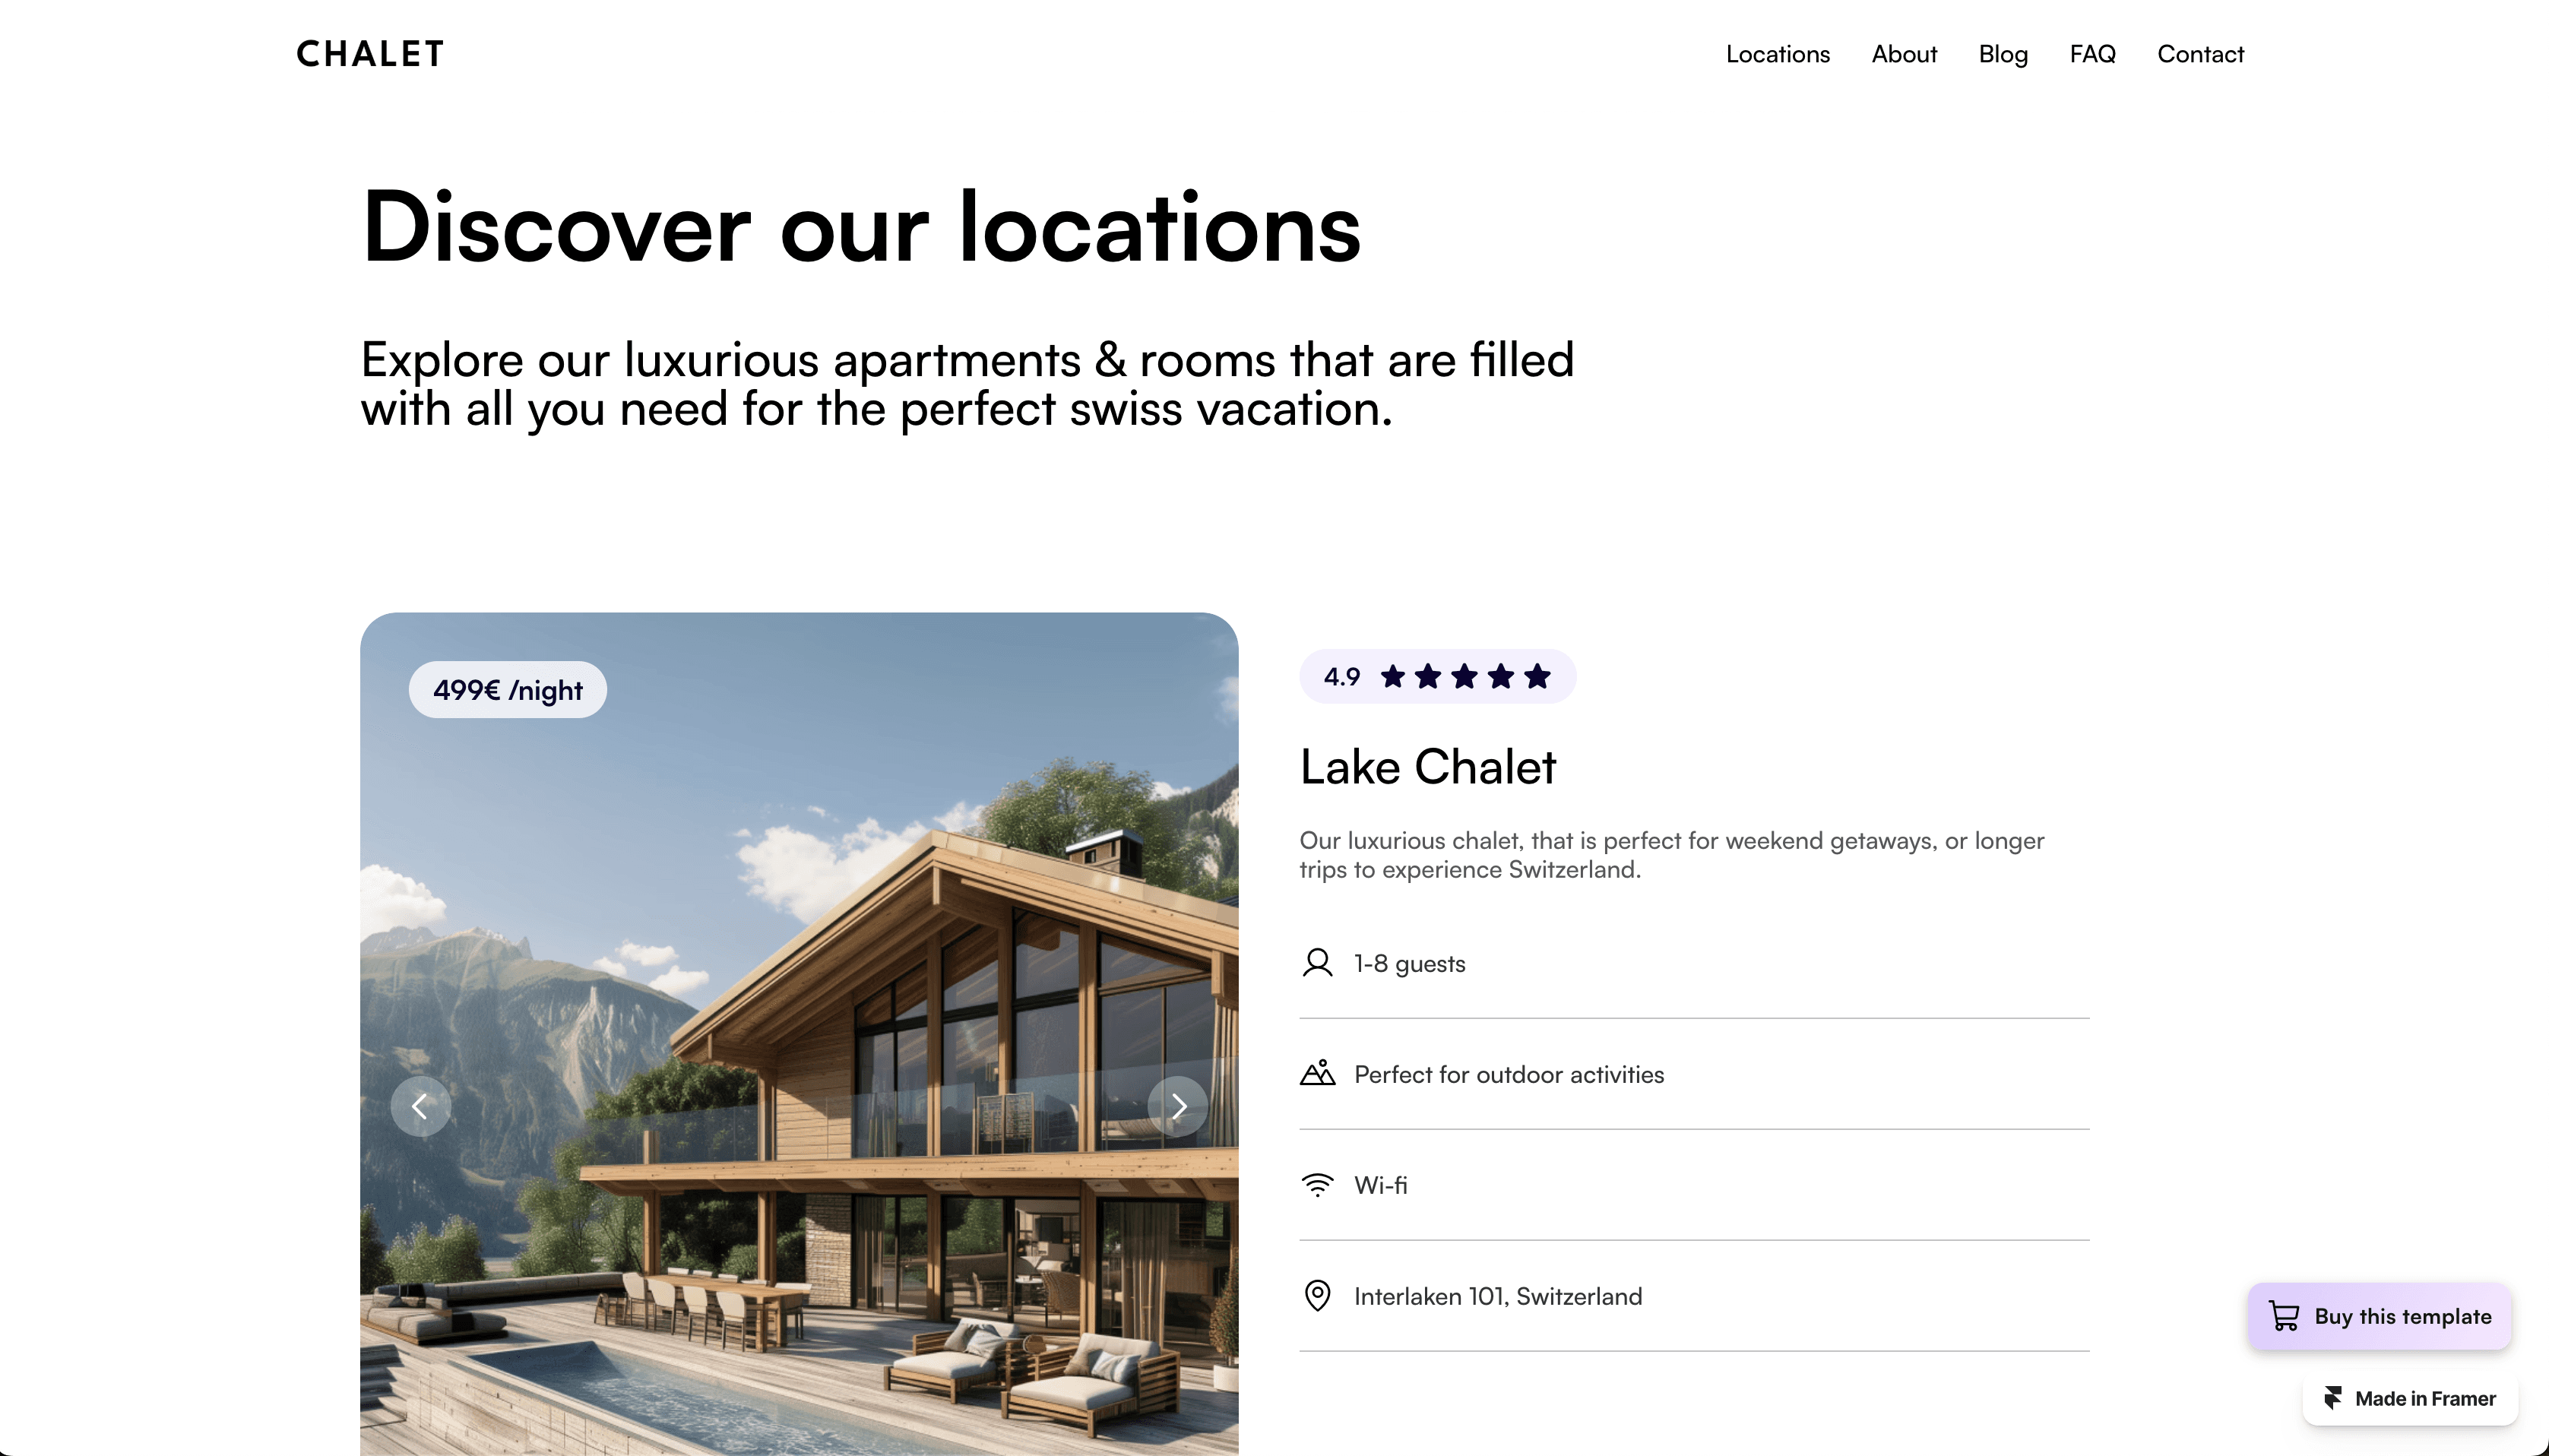The height and width of the screenshot is (1456, 2549).
Task: Click the CHALET logo
Action: (370, 54)
